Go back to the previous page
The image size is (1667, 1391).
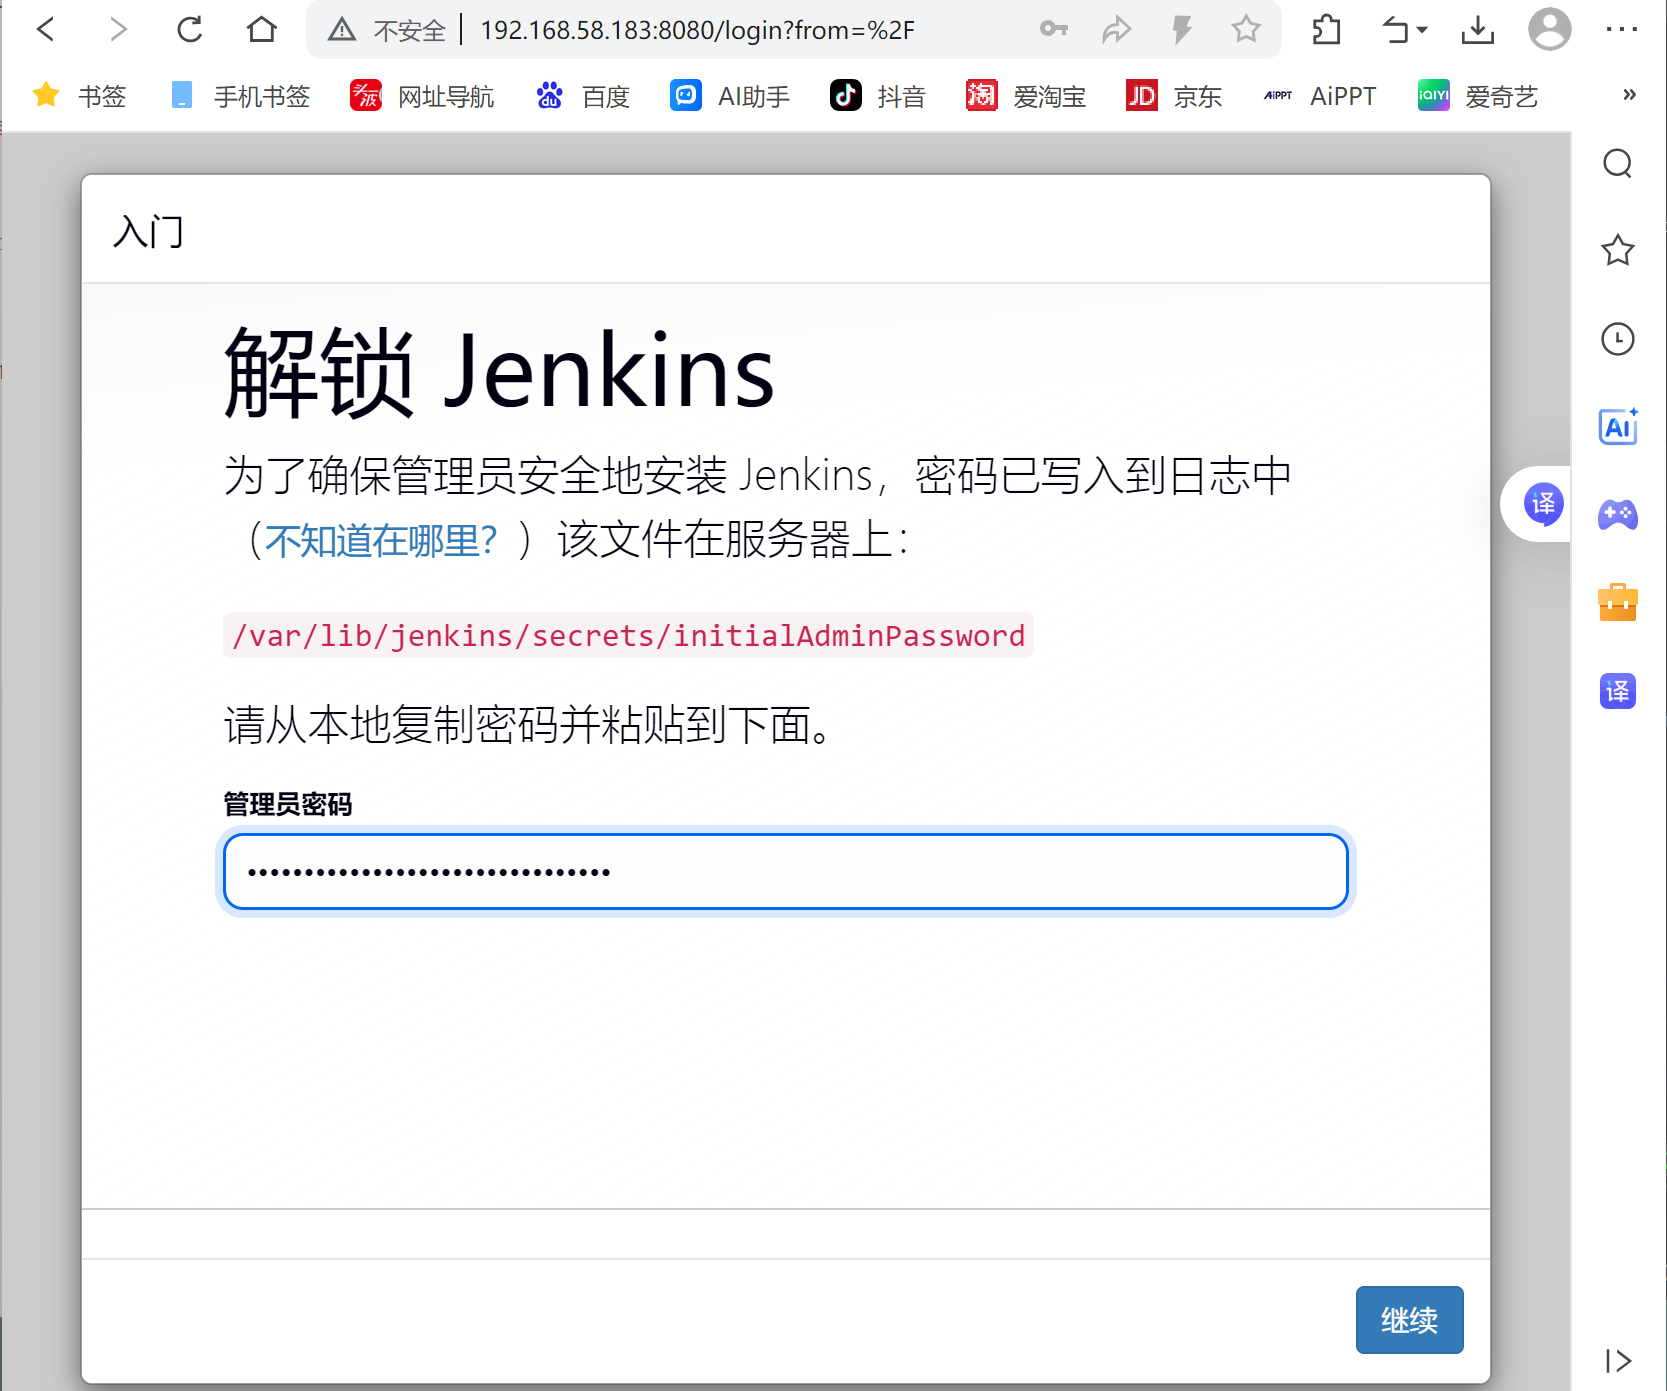point(46,30)
